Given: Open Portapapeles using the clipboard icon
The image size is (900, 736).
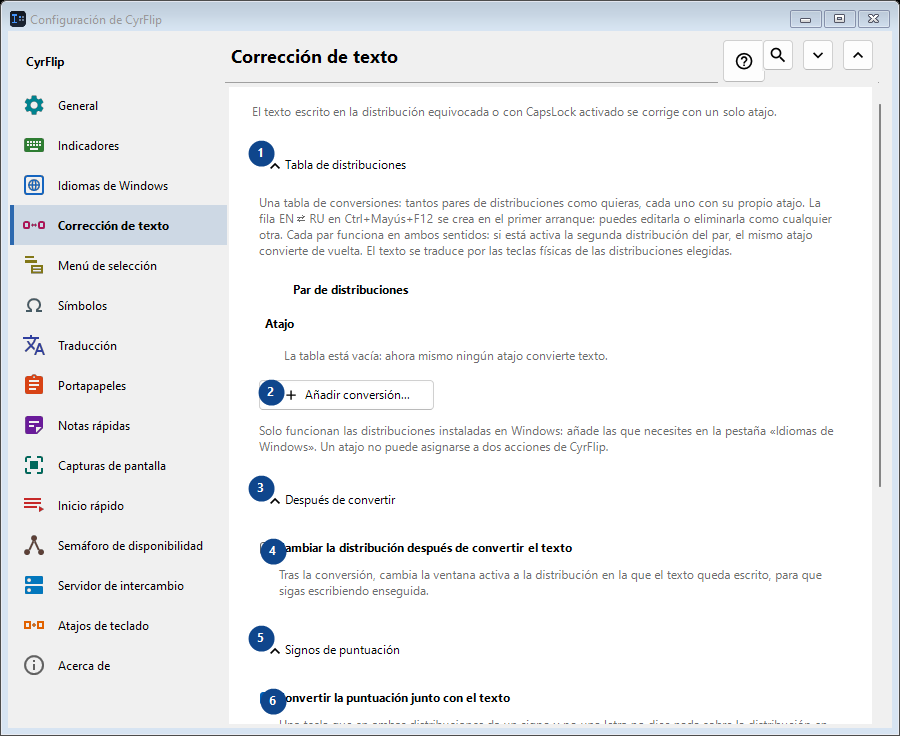Looking at the screenshot, I should pos(34,385).
